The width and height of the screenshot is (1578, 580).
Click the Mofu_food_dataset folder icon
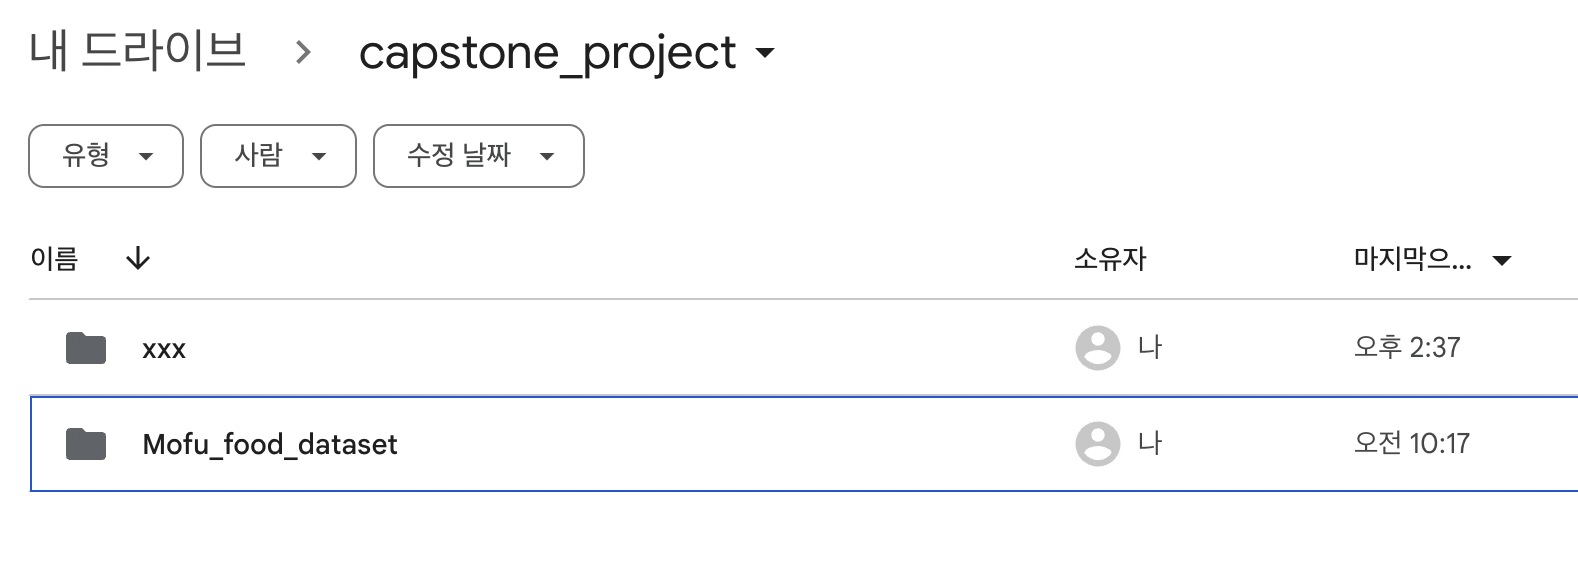coord(86,444)
